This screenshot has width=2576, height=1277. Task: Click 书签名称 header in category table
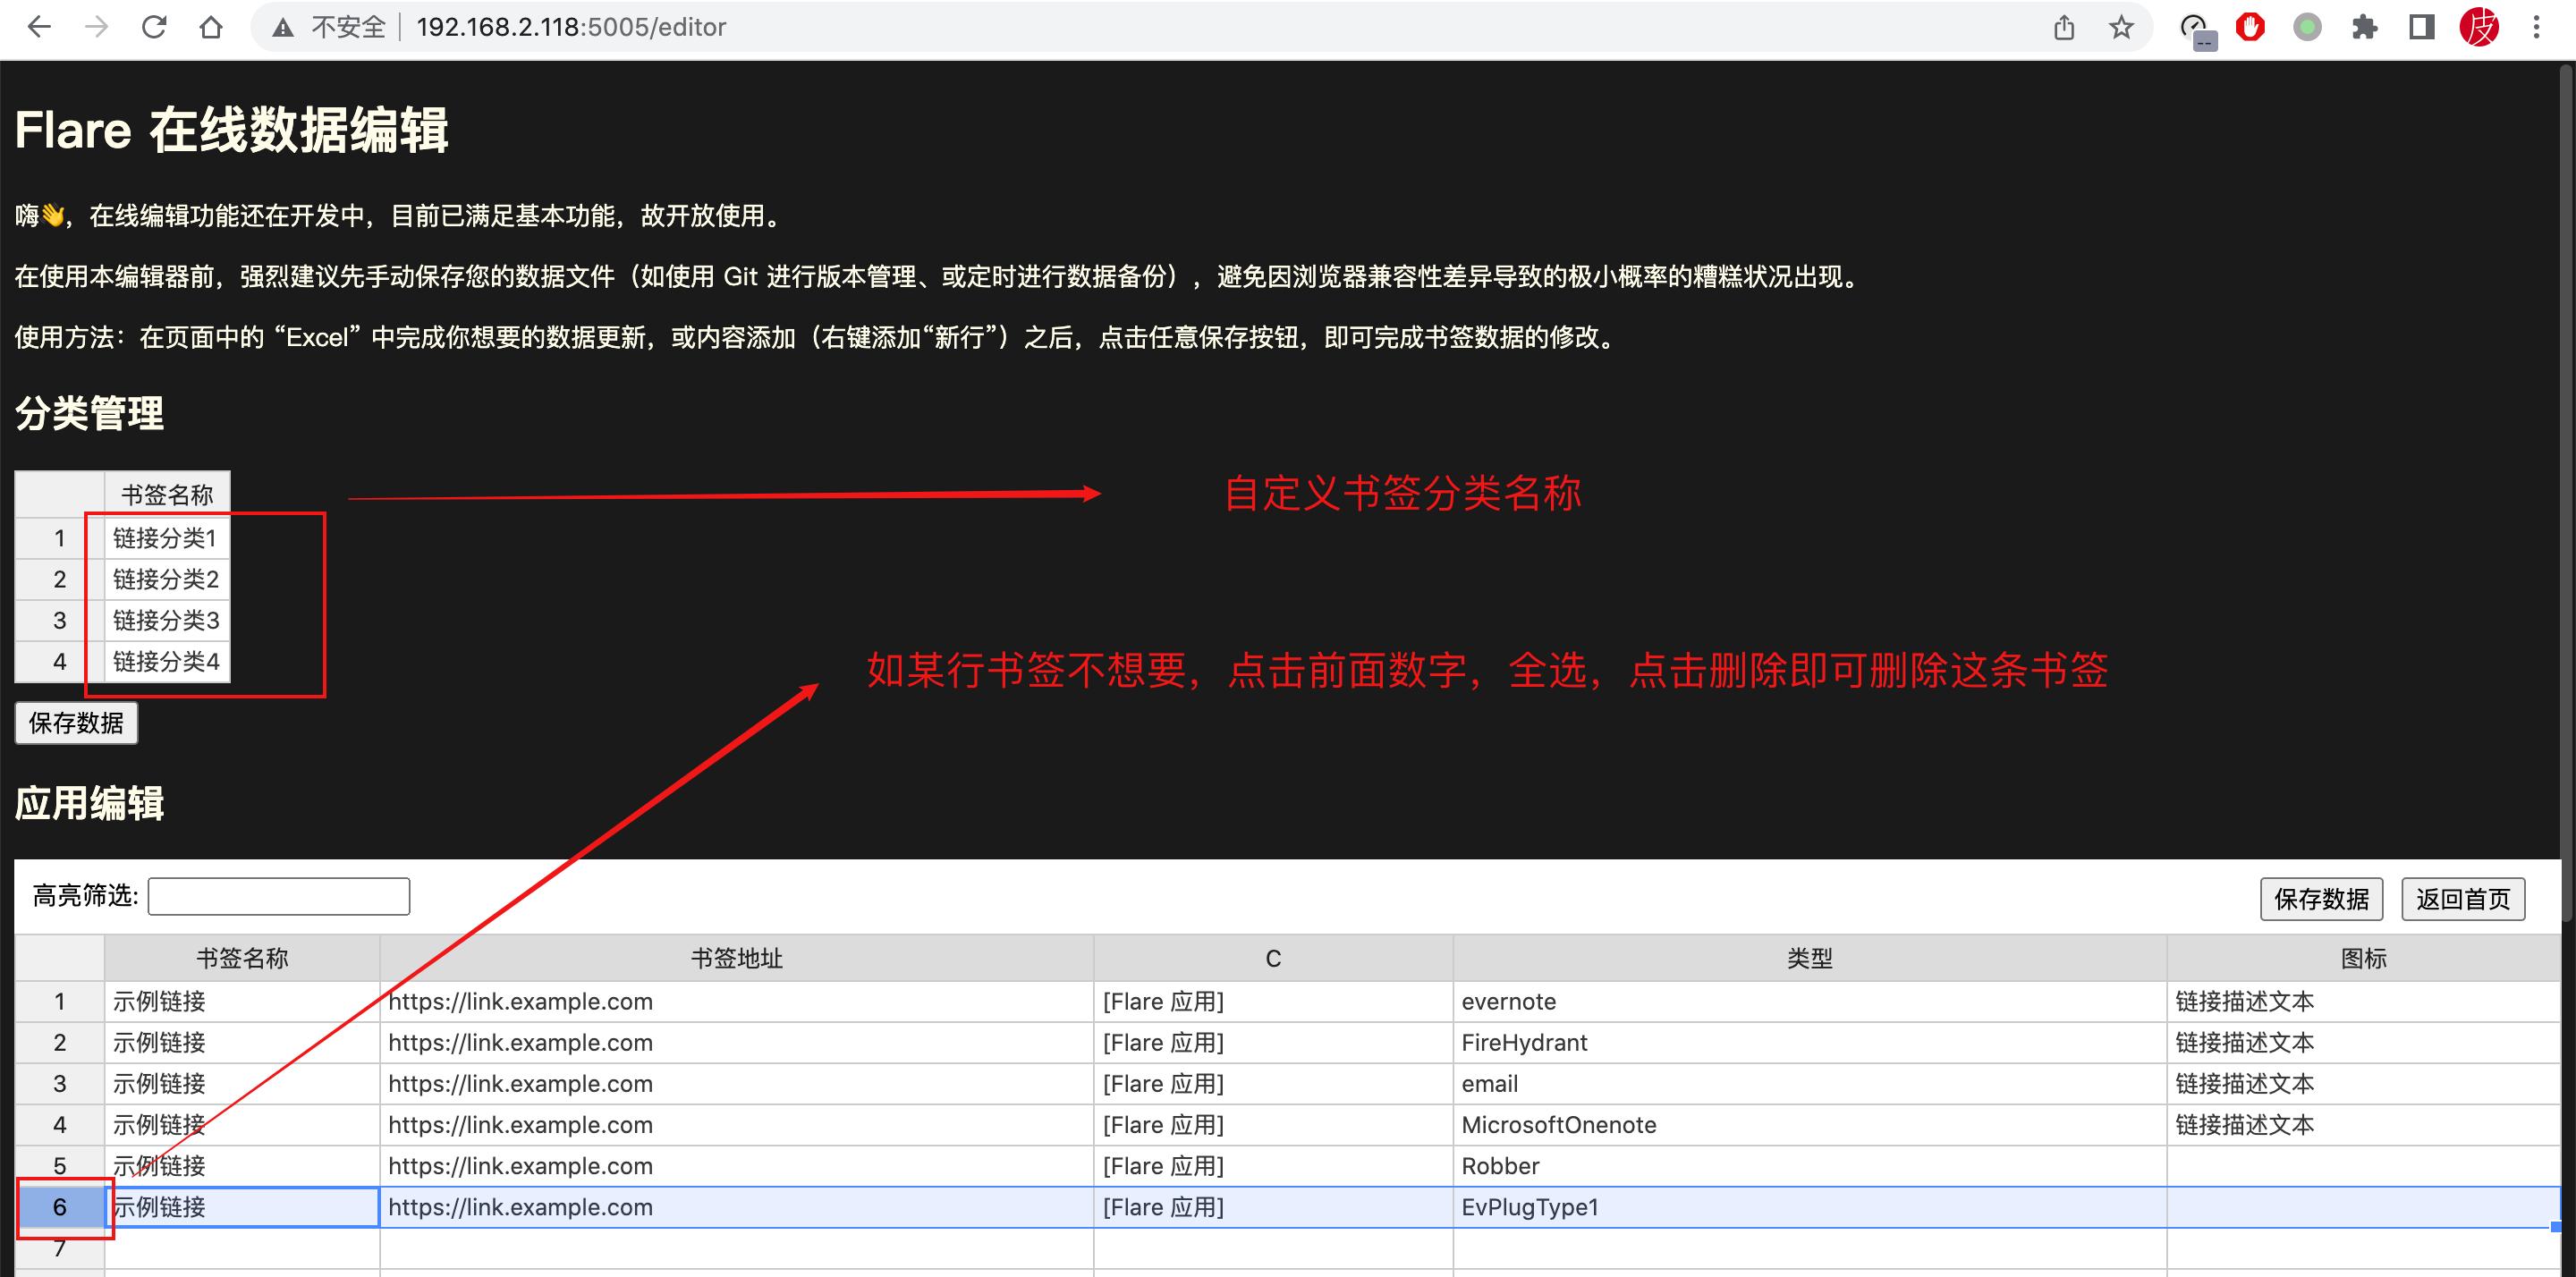pos(167,494)
